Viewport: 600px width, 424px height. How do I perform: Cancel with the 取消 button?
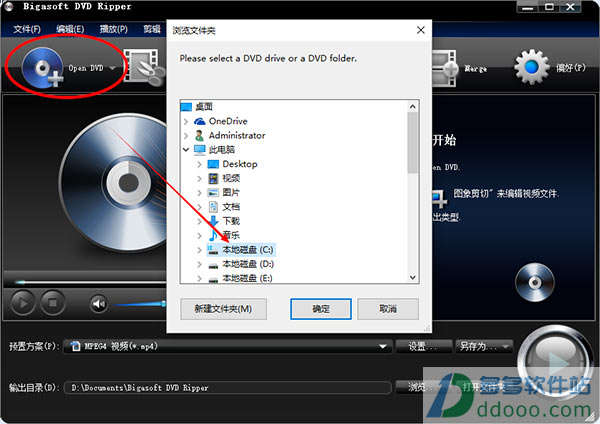[388, 309]
